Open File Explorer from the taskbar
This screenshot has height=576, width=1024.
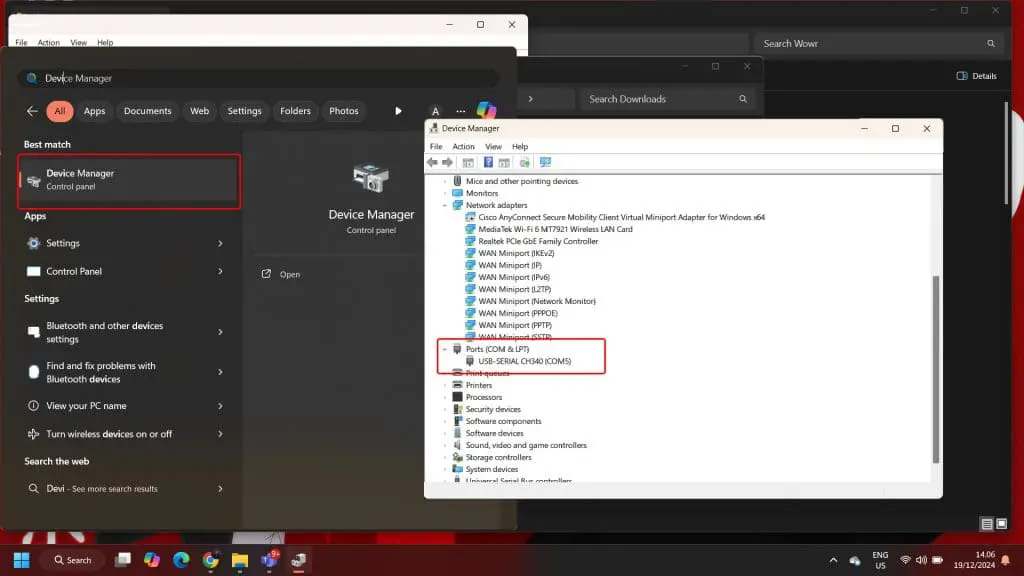click(240, 560)
